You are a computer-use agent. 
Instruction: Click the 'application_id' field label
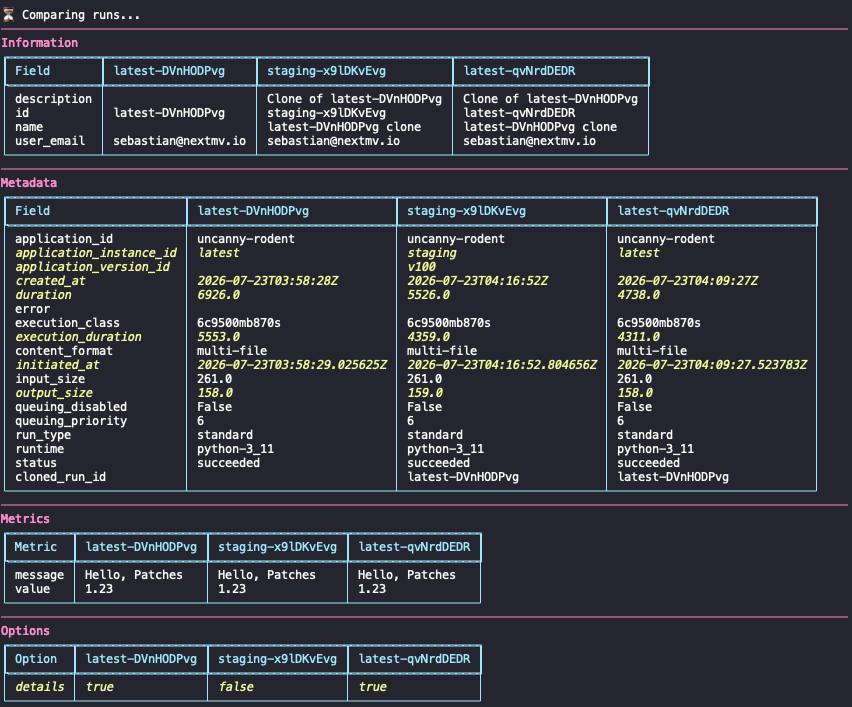point(64,239)
